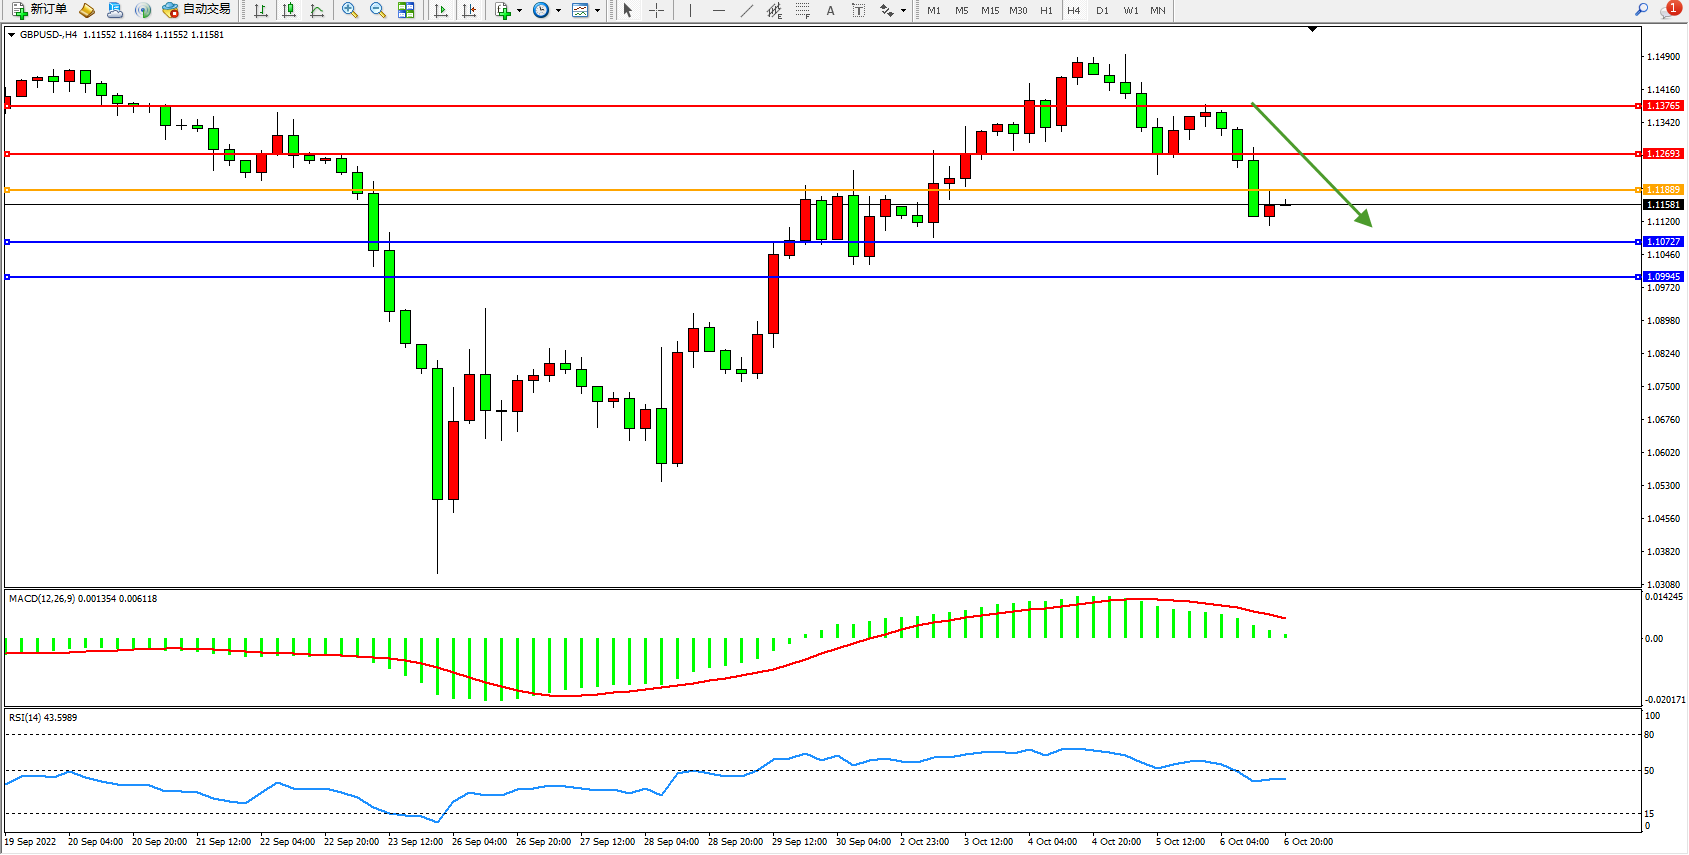This screenshot has width=1689, height=855.
Task: Zoom out on the chart
Action: [x=378, y=10]
